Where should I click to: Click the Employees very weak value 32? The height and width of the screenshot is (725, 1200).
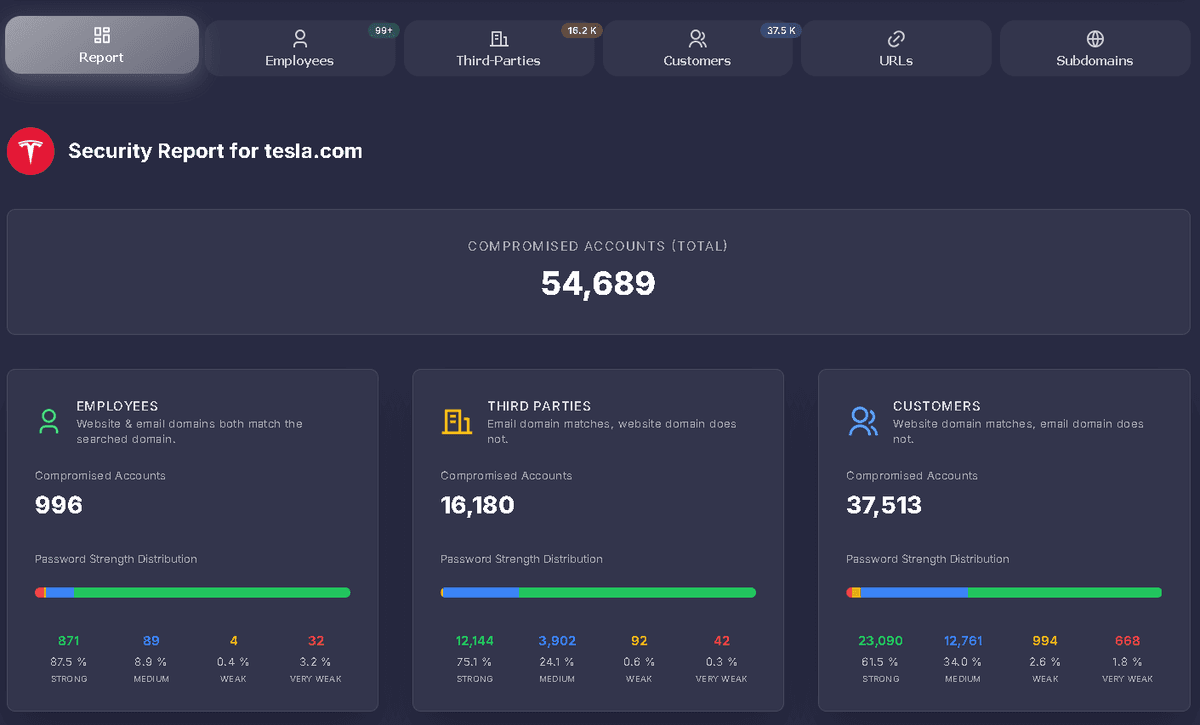point(316,641)
